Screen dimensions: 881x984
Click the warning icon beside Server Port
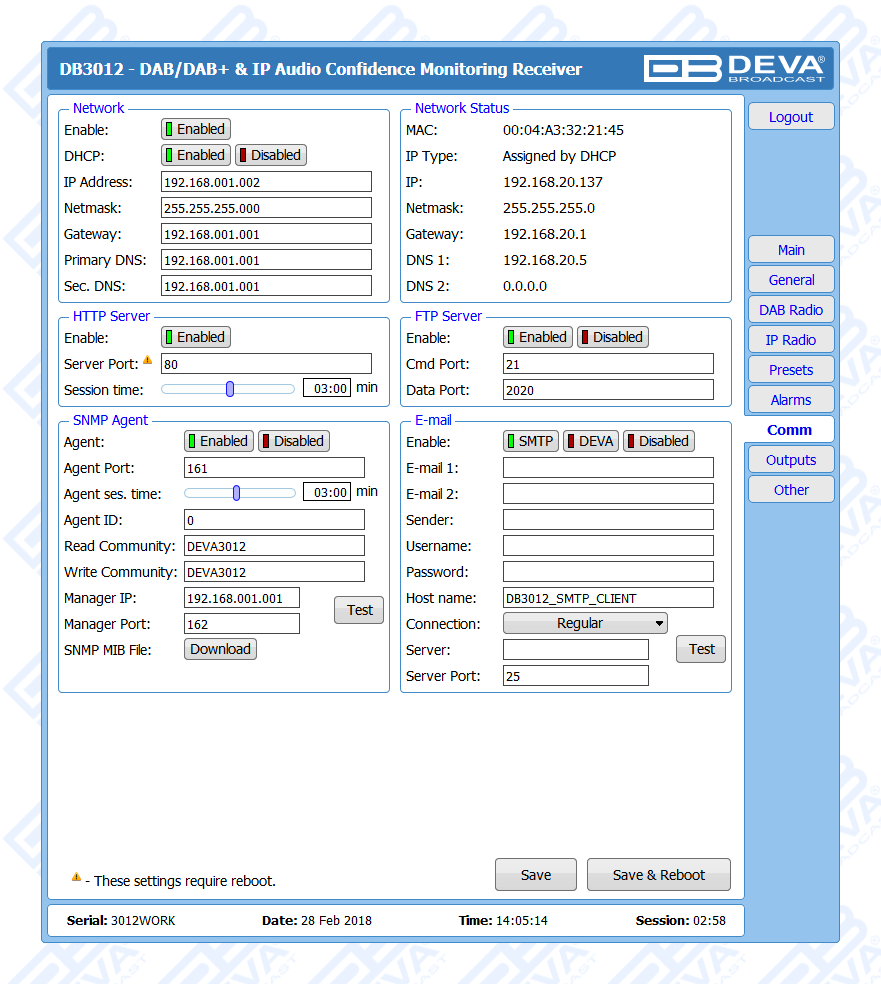(147, 360)
